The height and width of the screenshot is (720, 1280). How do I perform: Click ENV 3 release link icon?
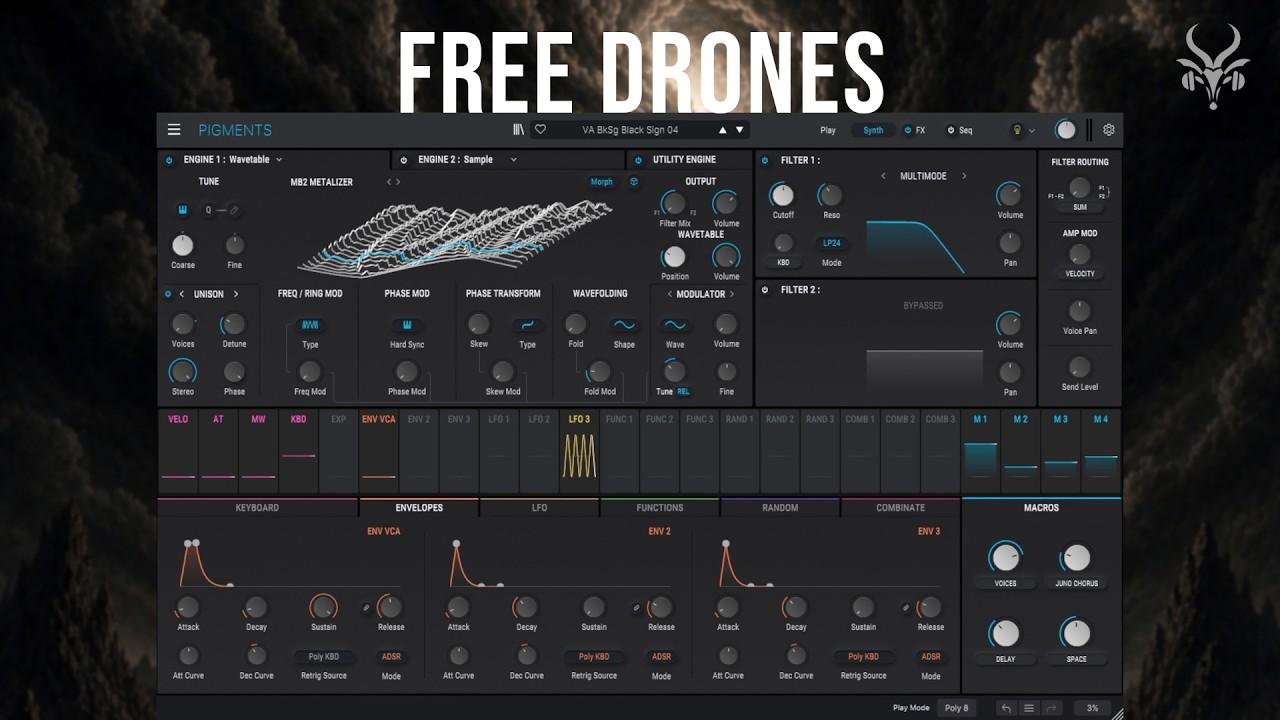[x=906, y=607]
